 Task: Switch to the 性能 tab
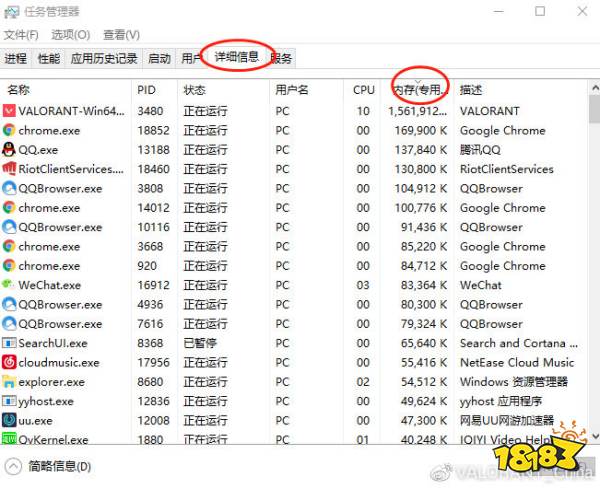[x=48, y=59]
